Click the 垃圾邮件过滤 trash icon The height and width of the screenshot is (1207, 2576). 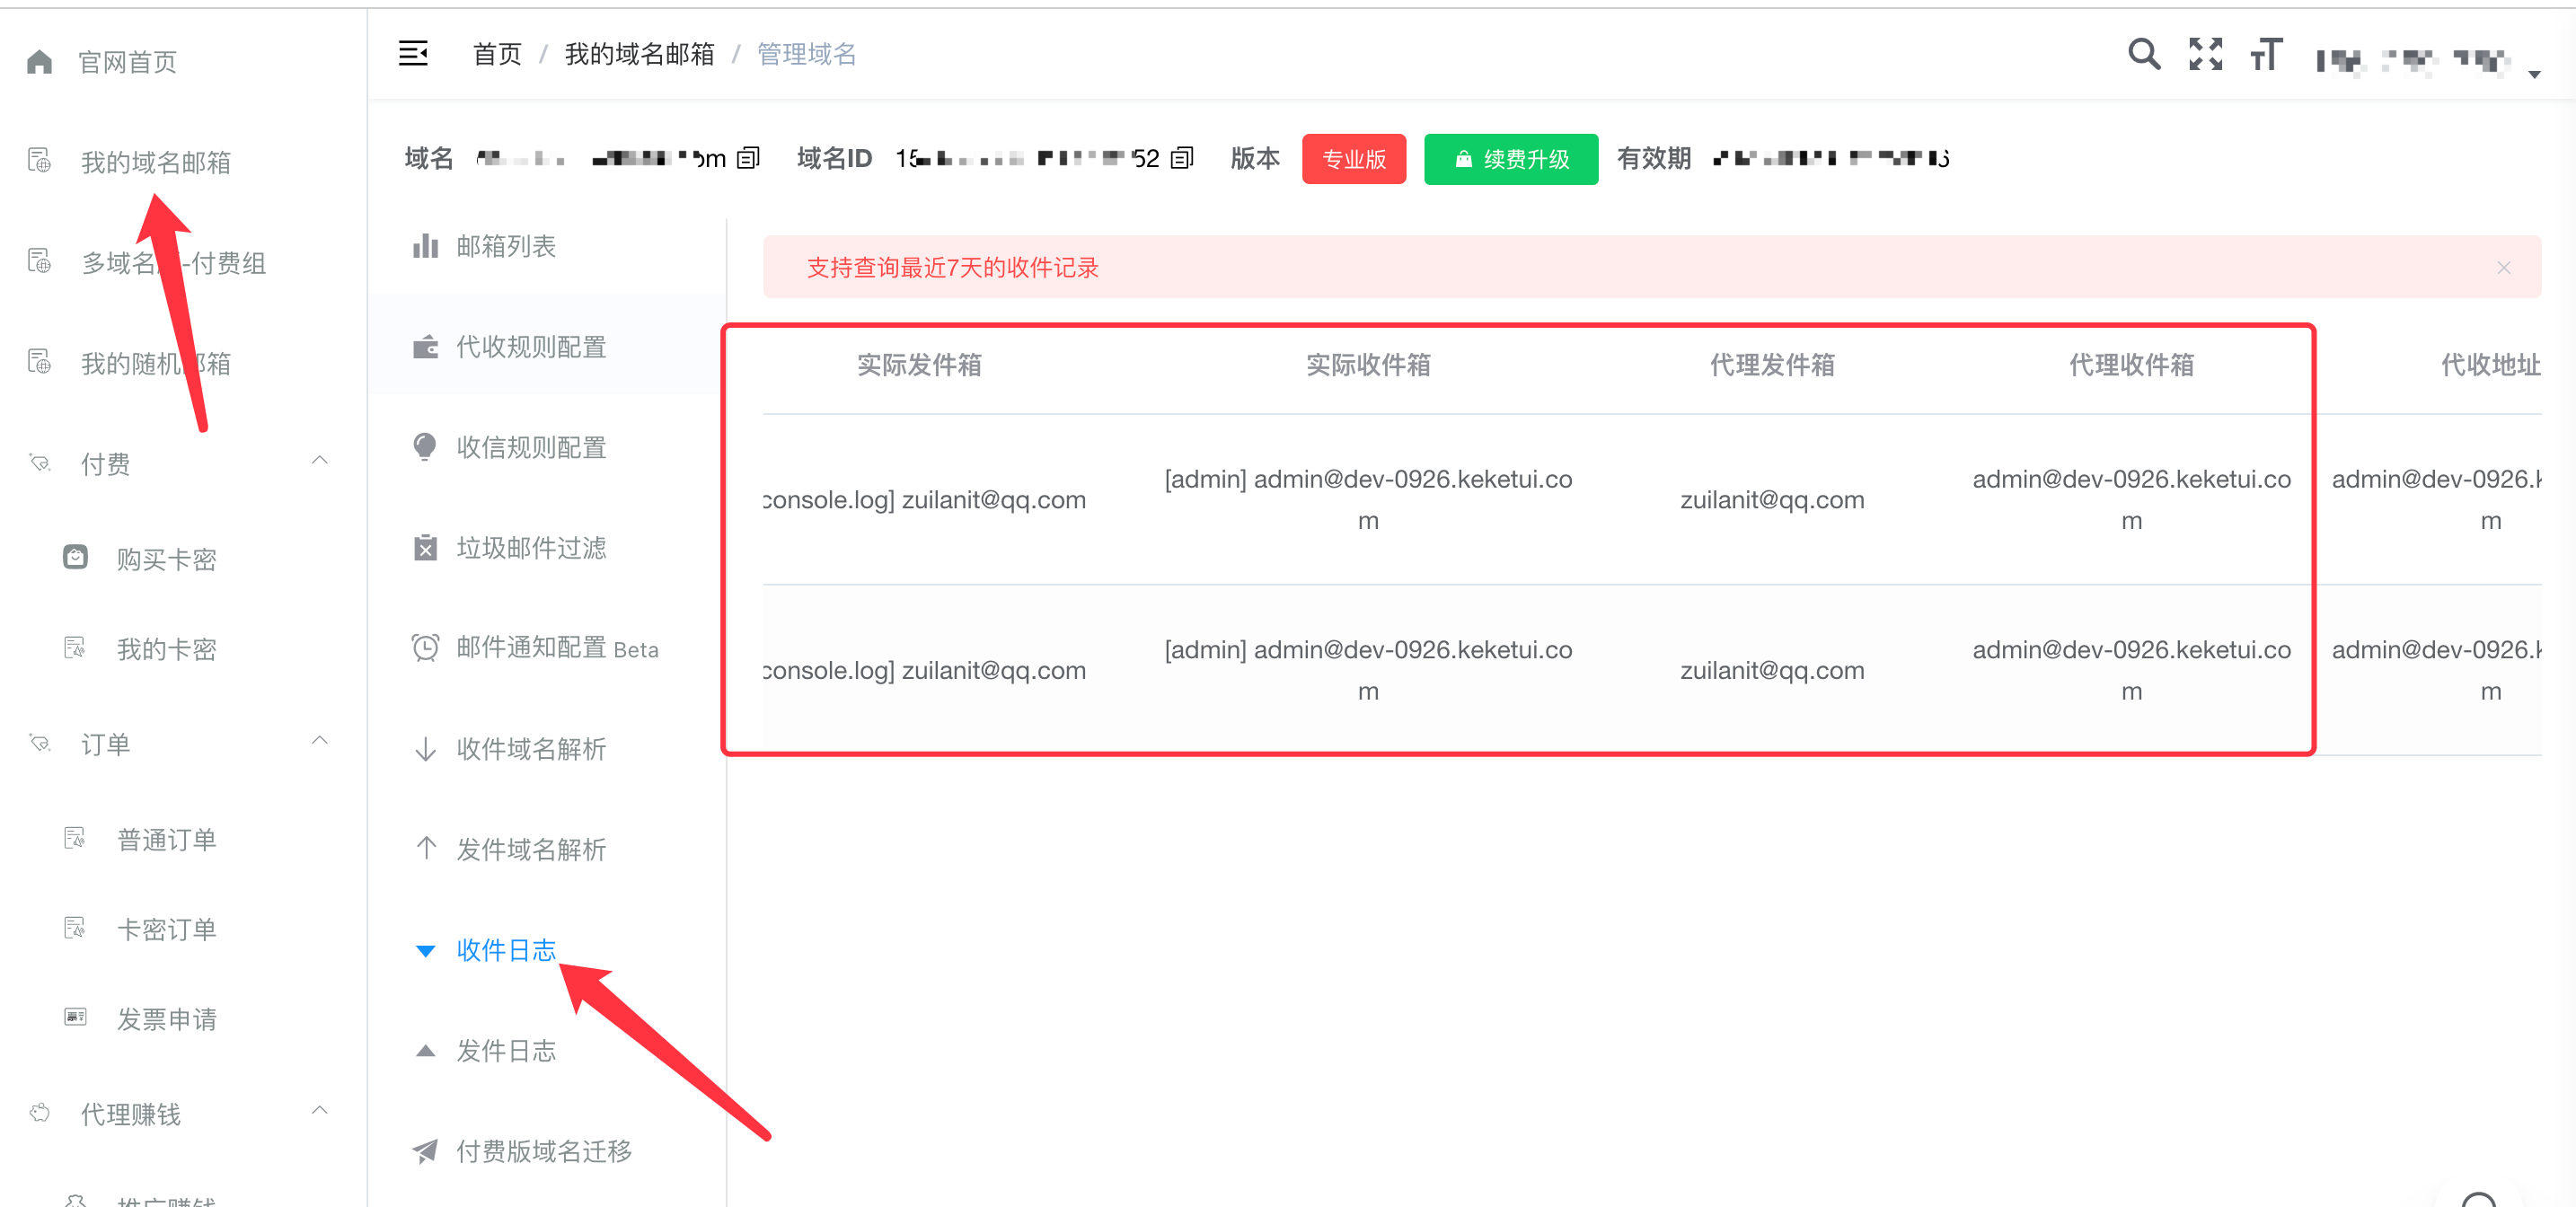pyautogui.click(x=425, y=548)
